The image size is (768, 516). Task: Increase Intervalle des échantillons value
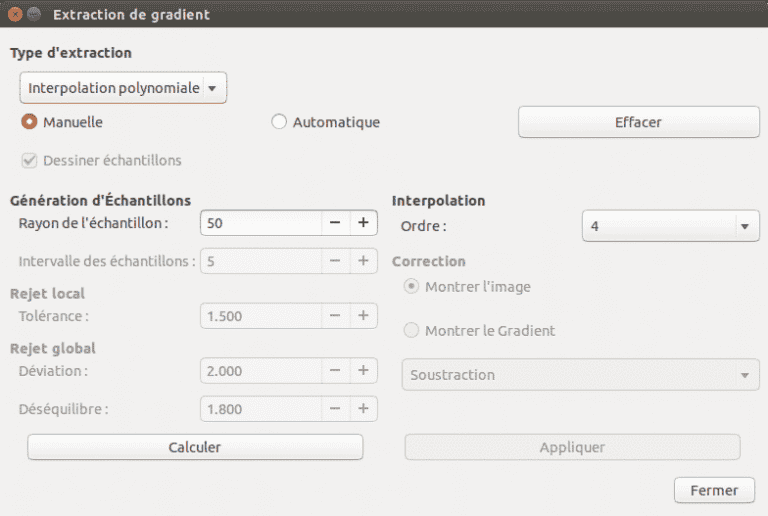(x=363, y=261)
